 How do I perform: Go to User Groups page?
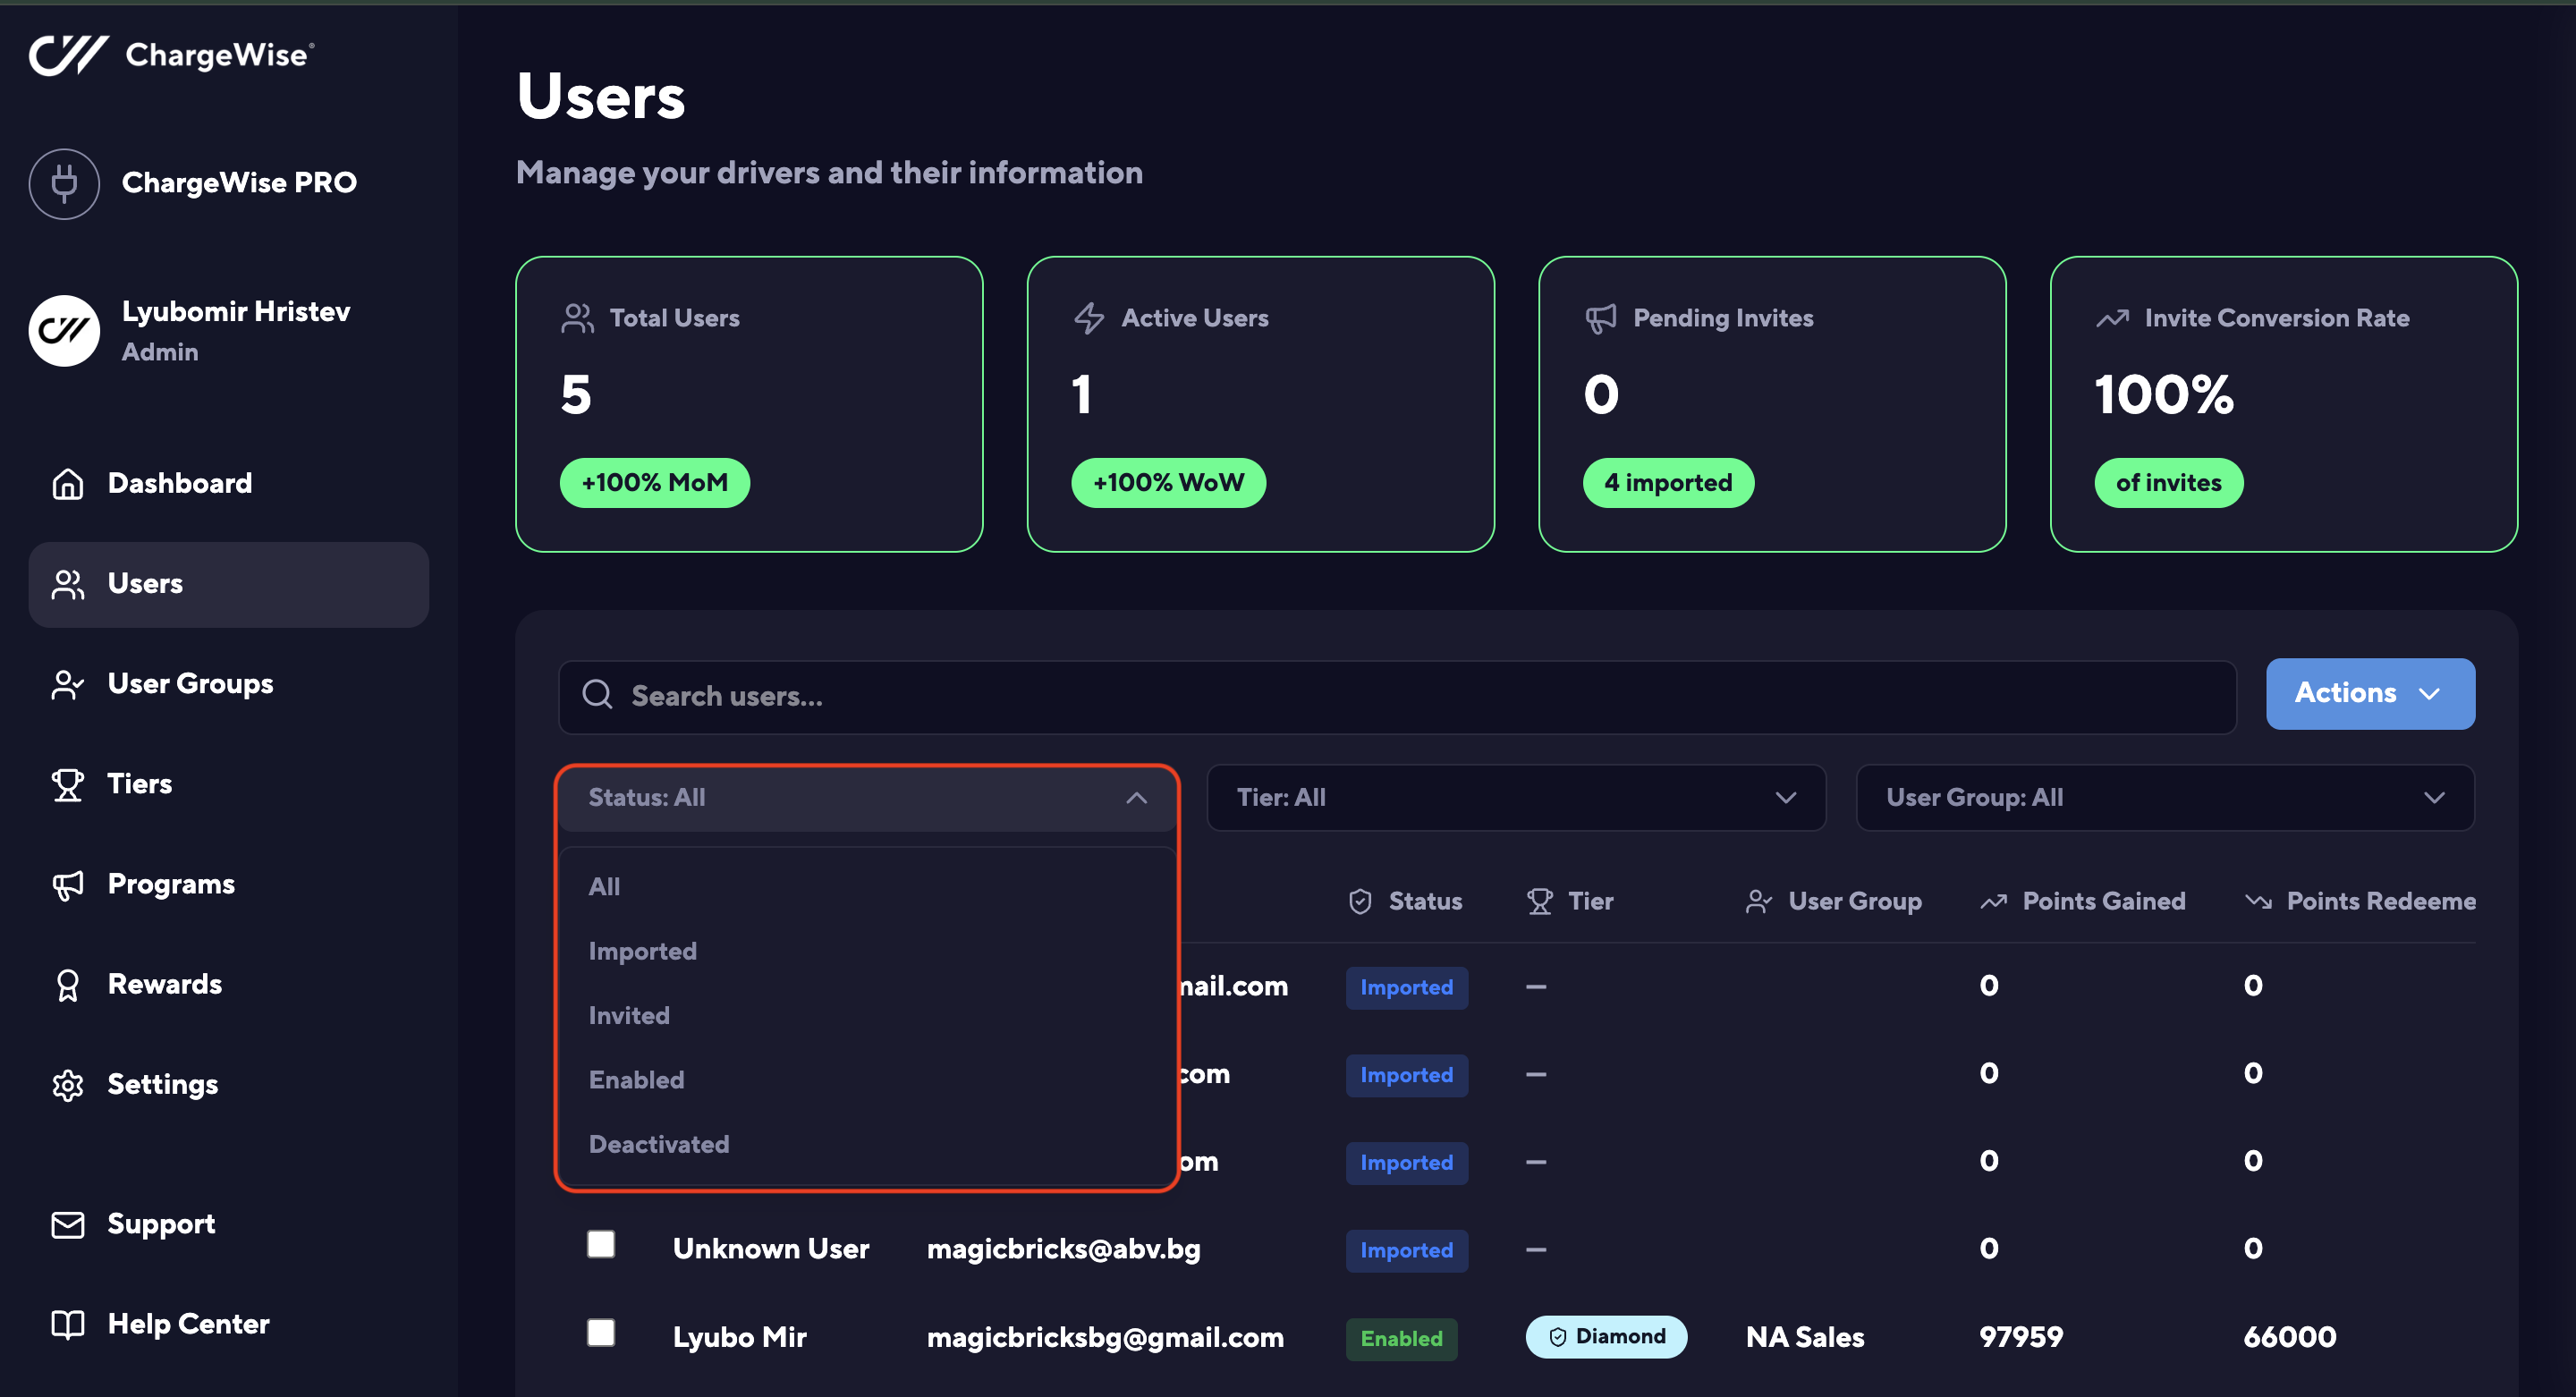tap(190, 684)
